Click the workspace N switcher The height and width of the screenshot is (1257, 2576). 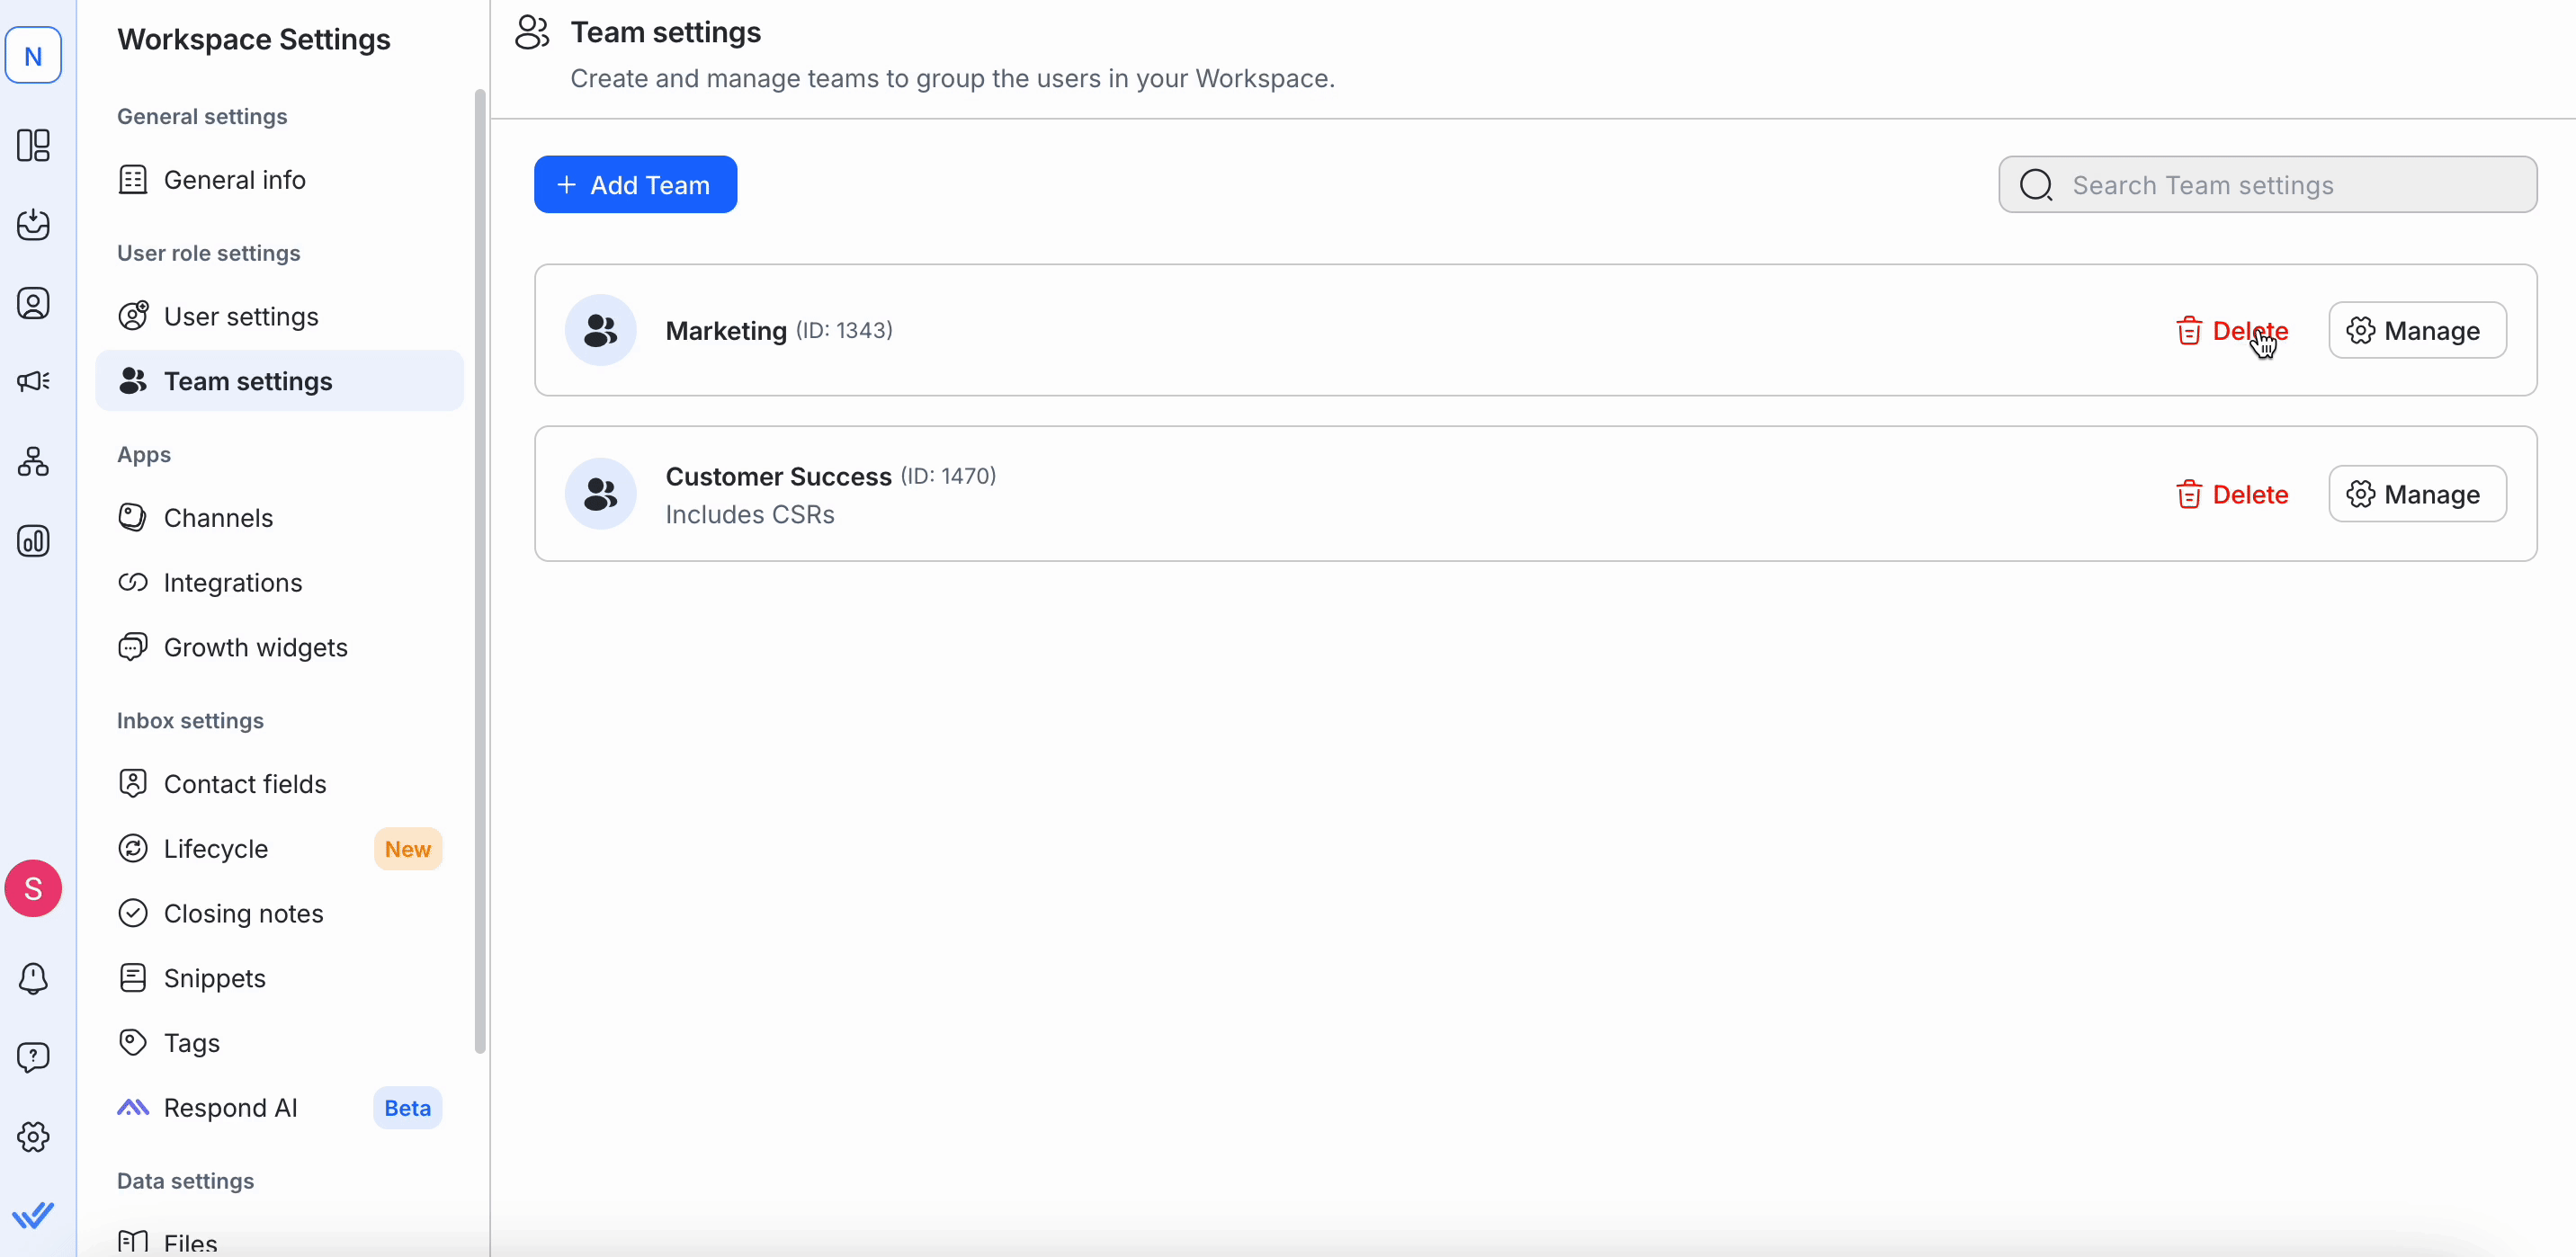point(33,56)
